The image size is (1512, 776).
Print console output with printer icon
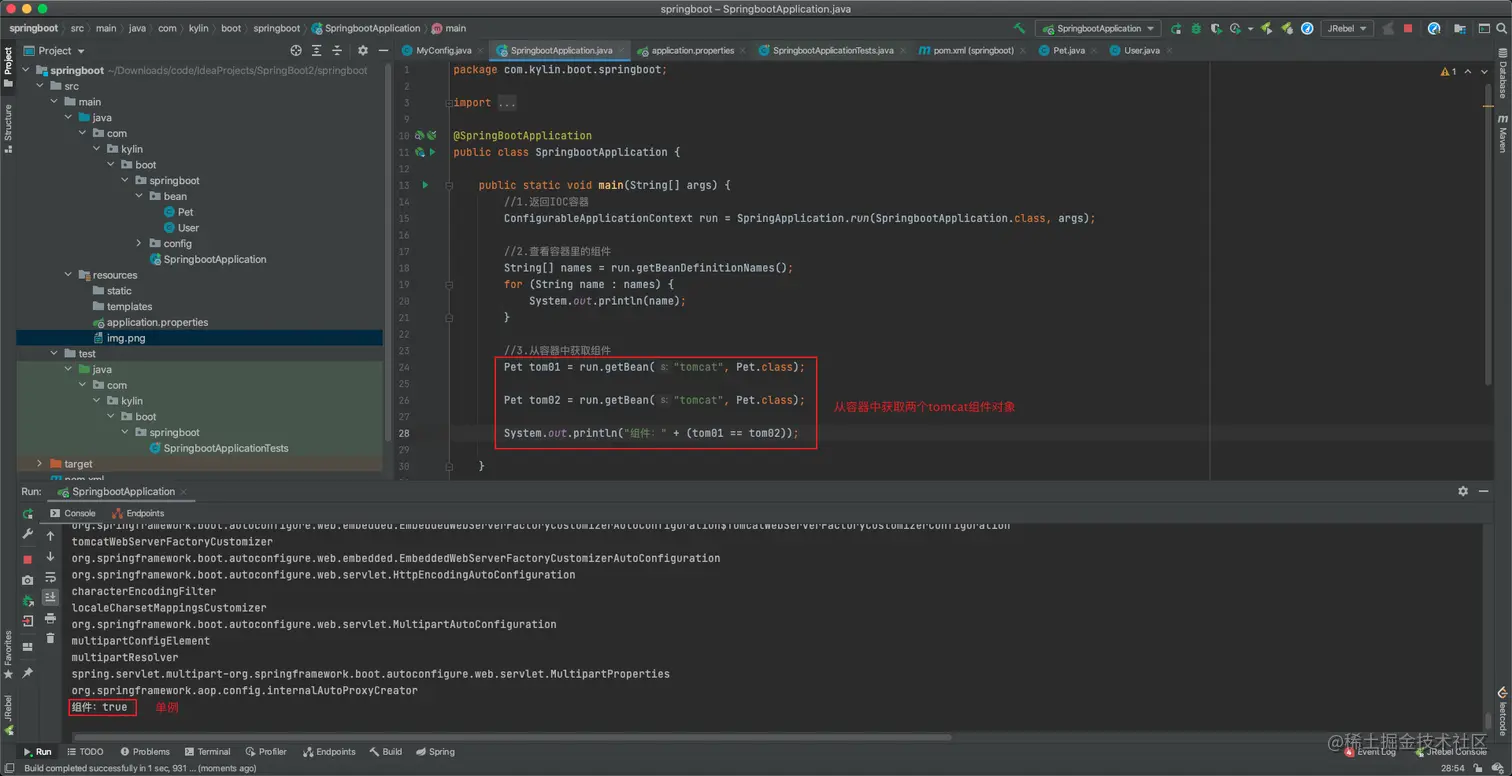(50, 618)
